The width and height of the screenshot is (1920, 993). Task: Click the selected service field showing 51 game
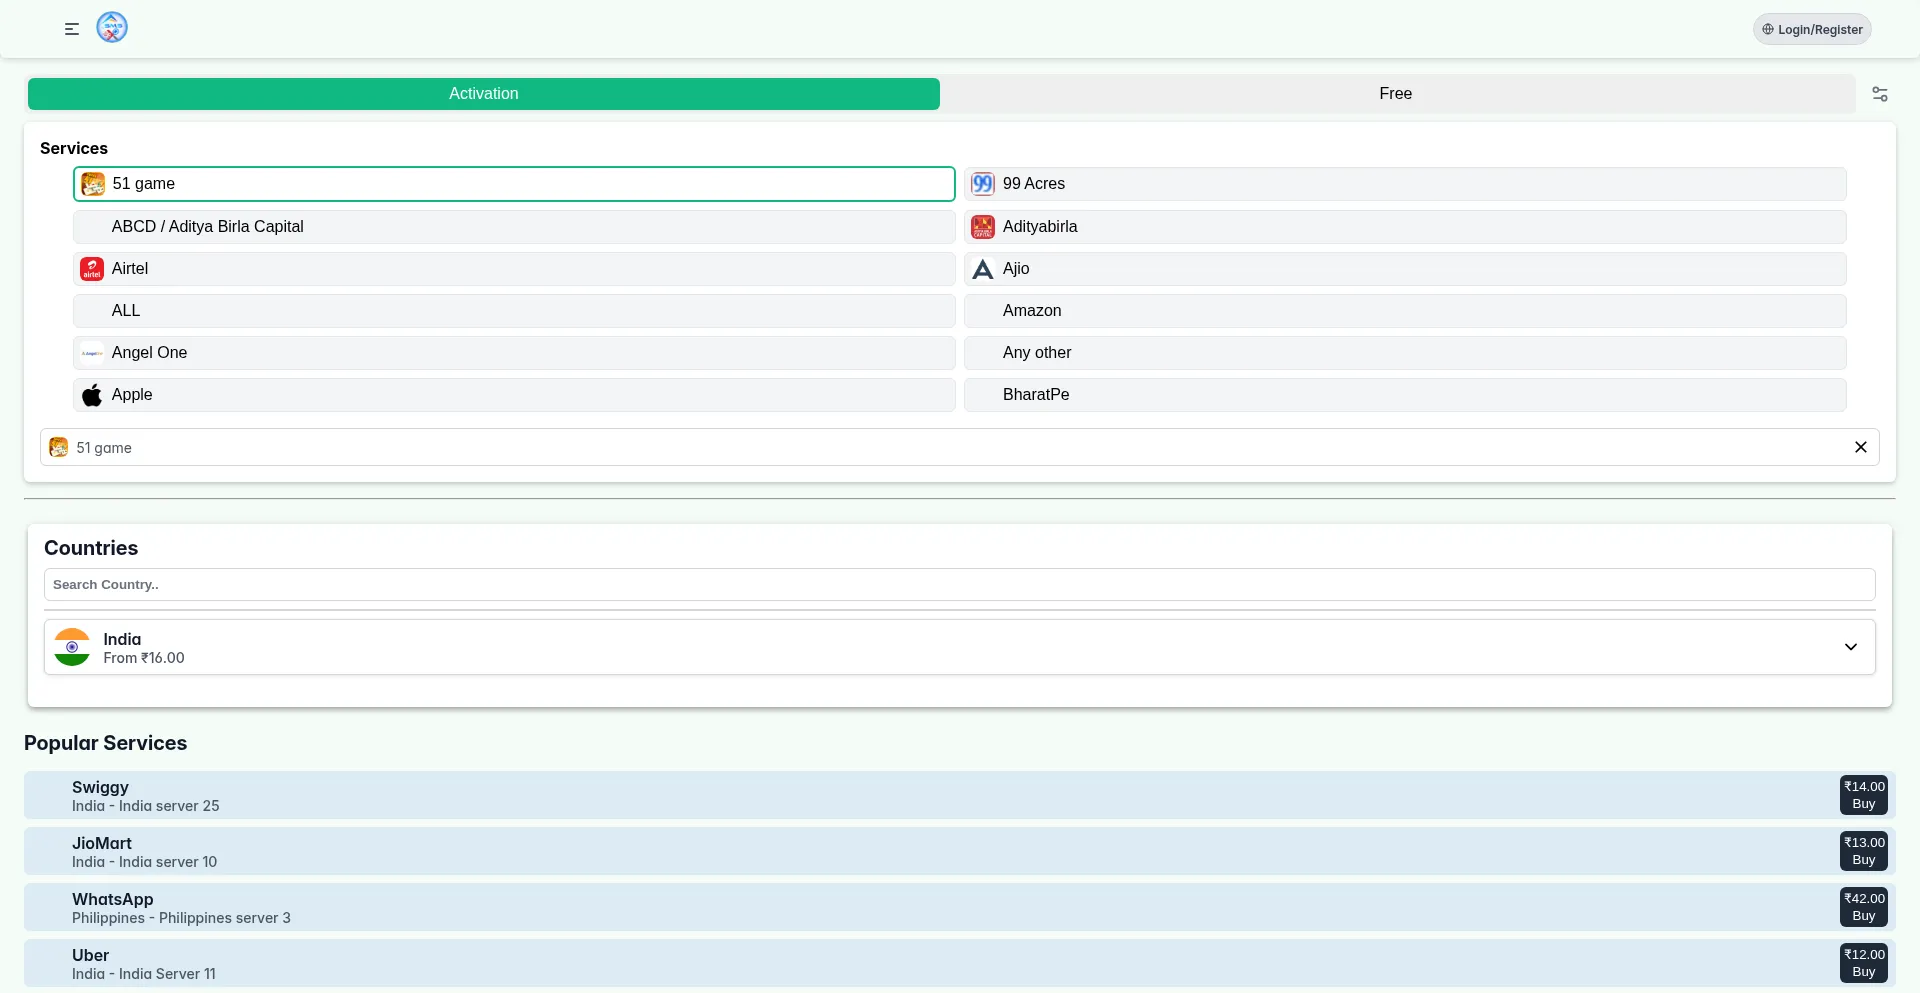960,447
